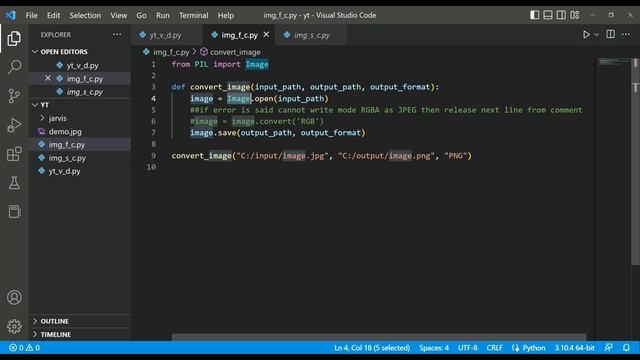Open the Manage gear icon
Image resolution: width=640 pixels, height=360 pixels.
[14, 326]
